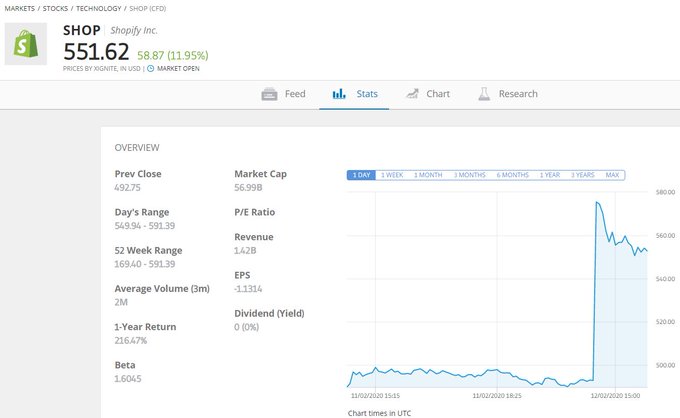Click the price spike peak on chart

point(597,202)
